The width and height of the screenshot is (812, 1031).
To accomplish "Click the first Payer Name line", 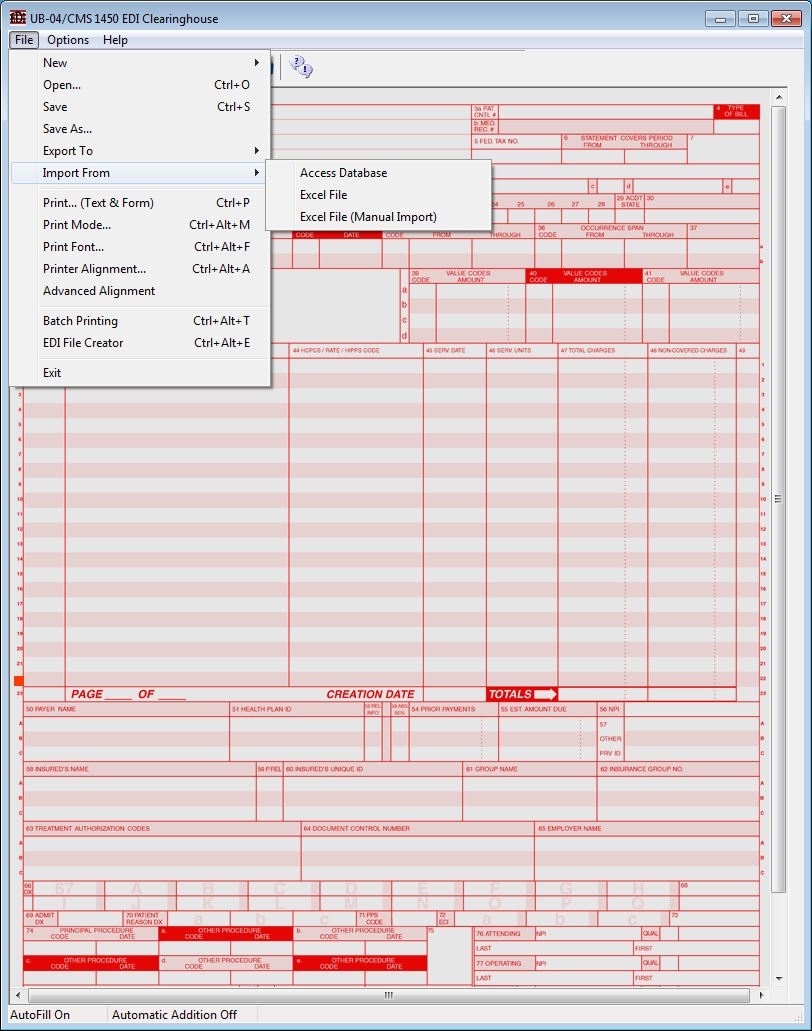I will 126,724.
